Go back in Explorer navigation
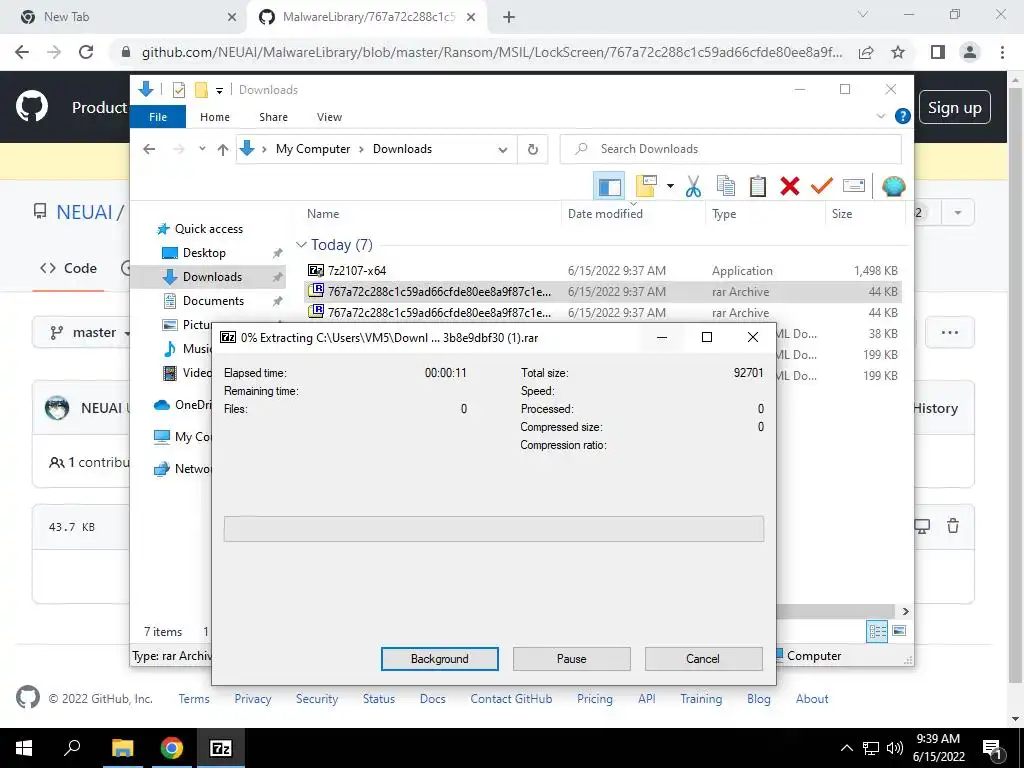This screenshot has width=1024, height=768. click(149, 149)
